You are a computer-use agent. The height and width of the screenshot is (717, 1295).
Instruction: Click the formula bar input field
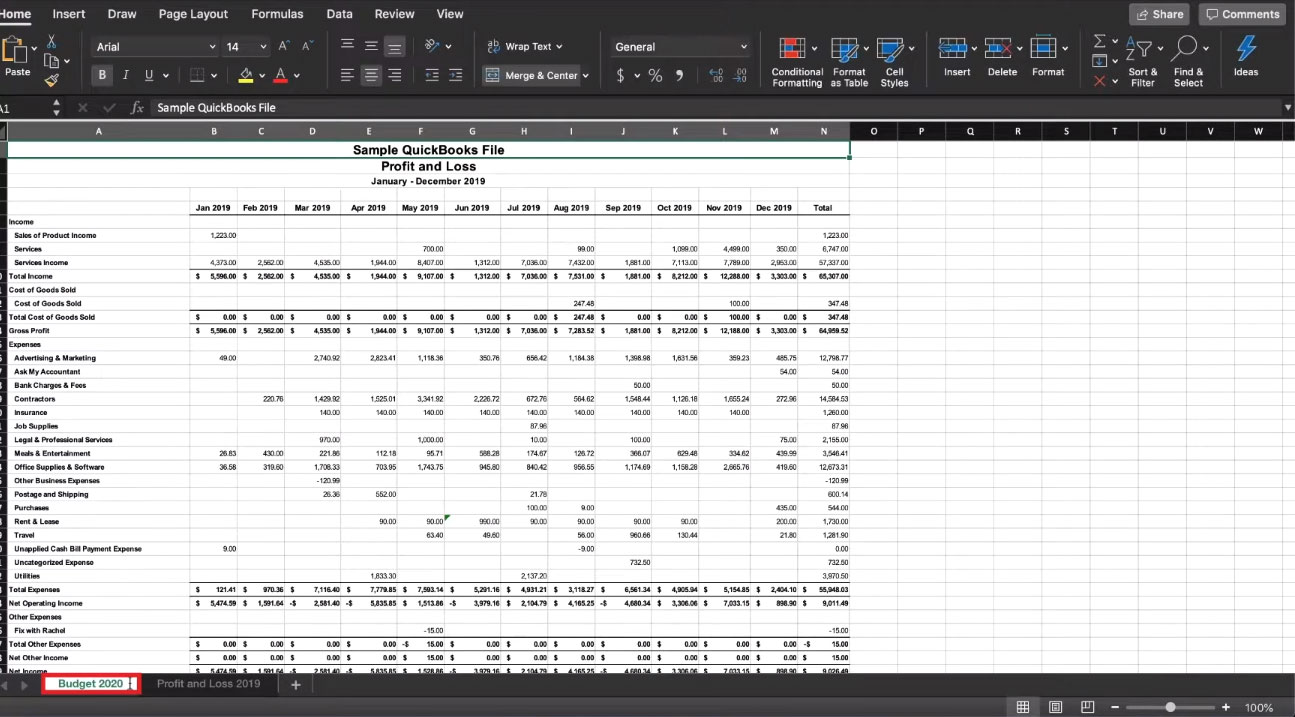[x=715, y=107]
